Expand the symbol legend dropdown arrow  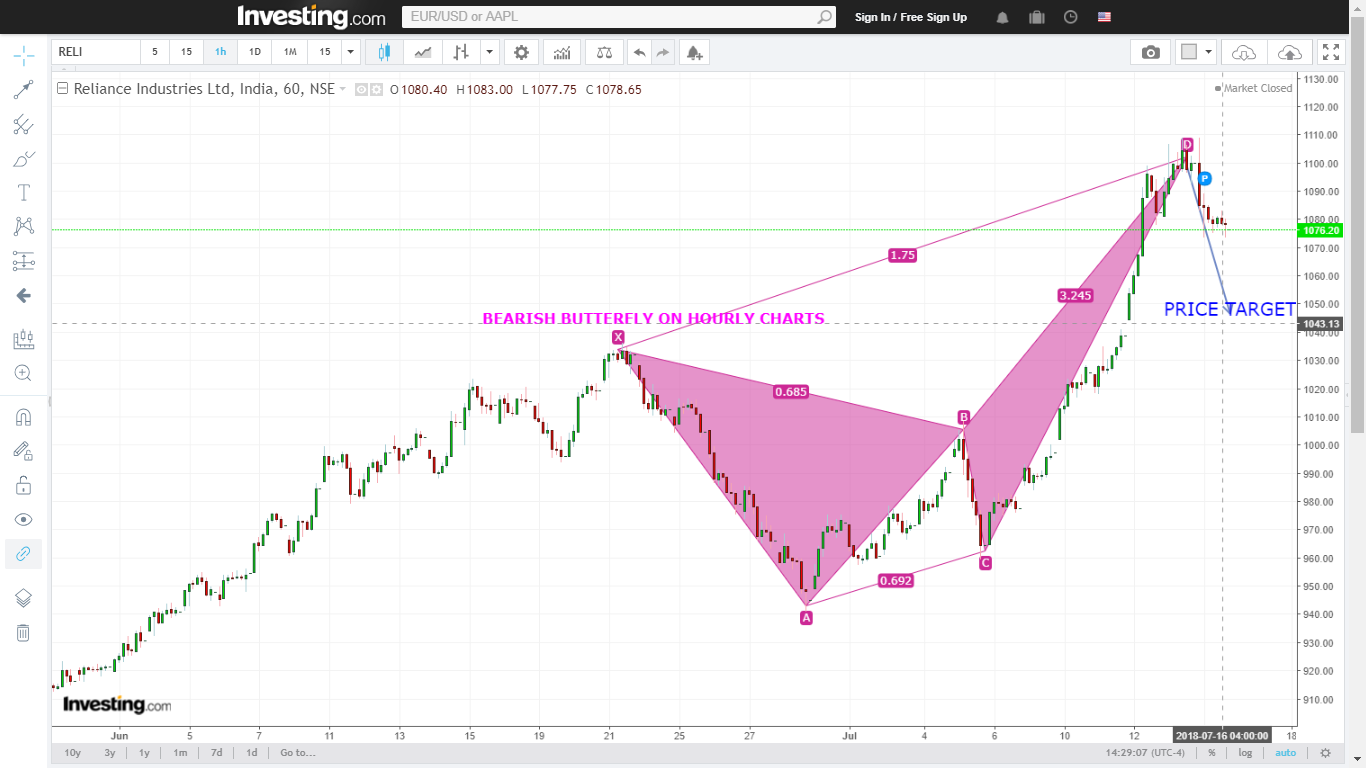click(343, 89)
